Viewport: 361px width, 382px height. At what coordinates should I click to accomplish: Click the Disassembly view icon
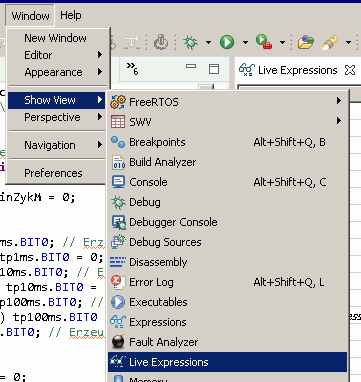(118, 262)
